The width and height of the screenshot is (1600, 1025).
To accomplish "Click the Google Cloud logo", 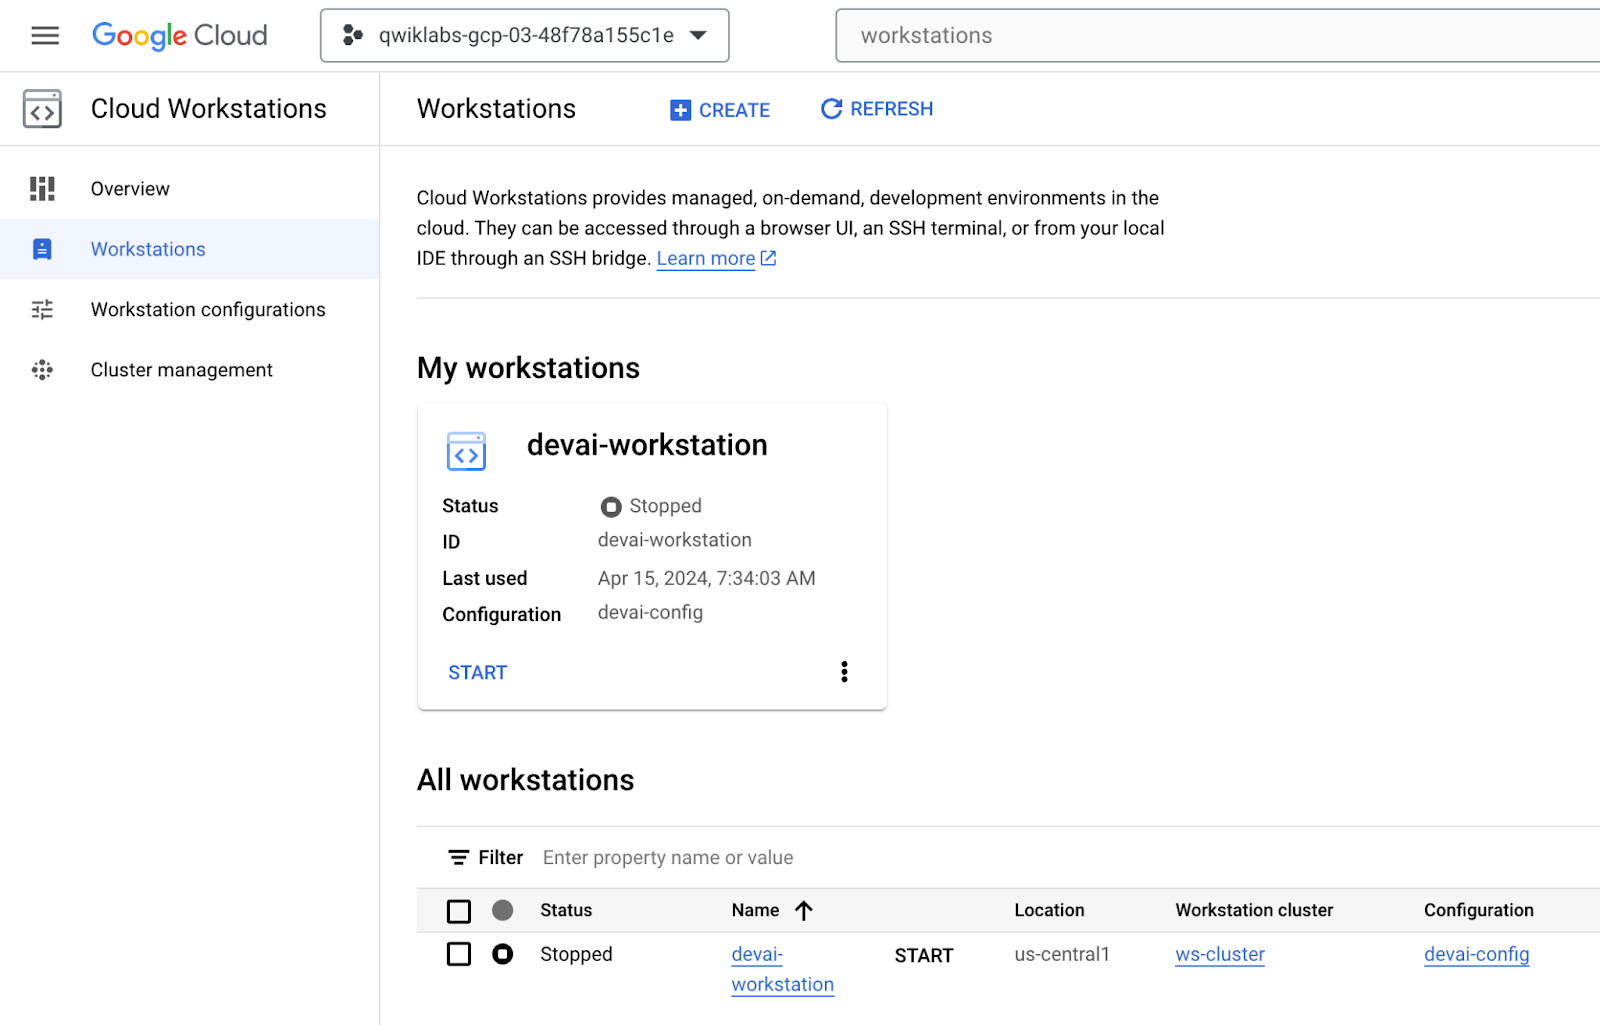I will 180,36.
